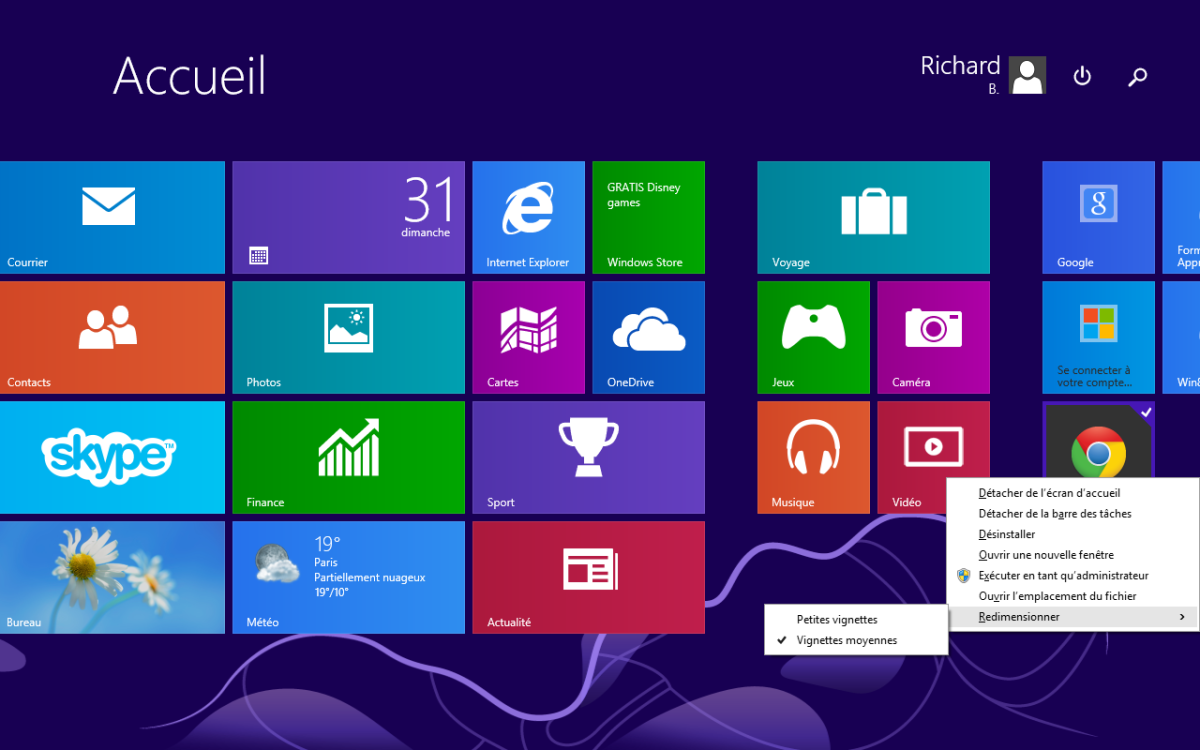Viewport: 1200px width, 750px height.
Task: Select 'Ouvrir l'emplacement du fichier'
Action: [x=1072, y=596]
